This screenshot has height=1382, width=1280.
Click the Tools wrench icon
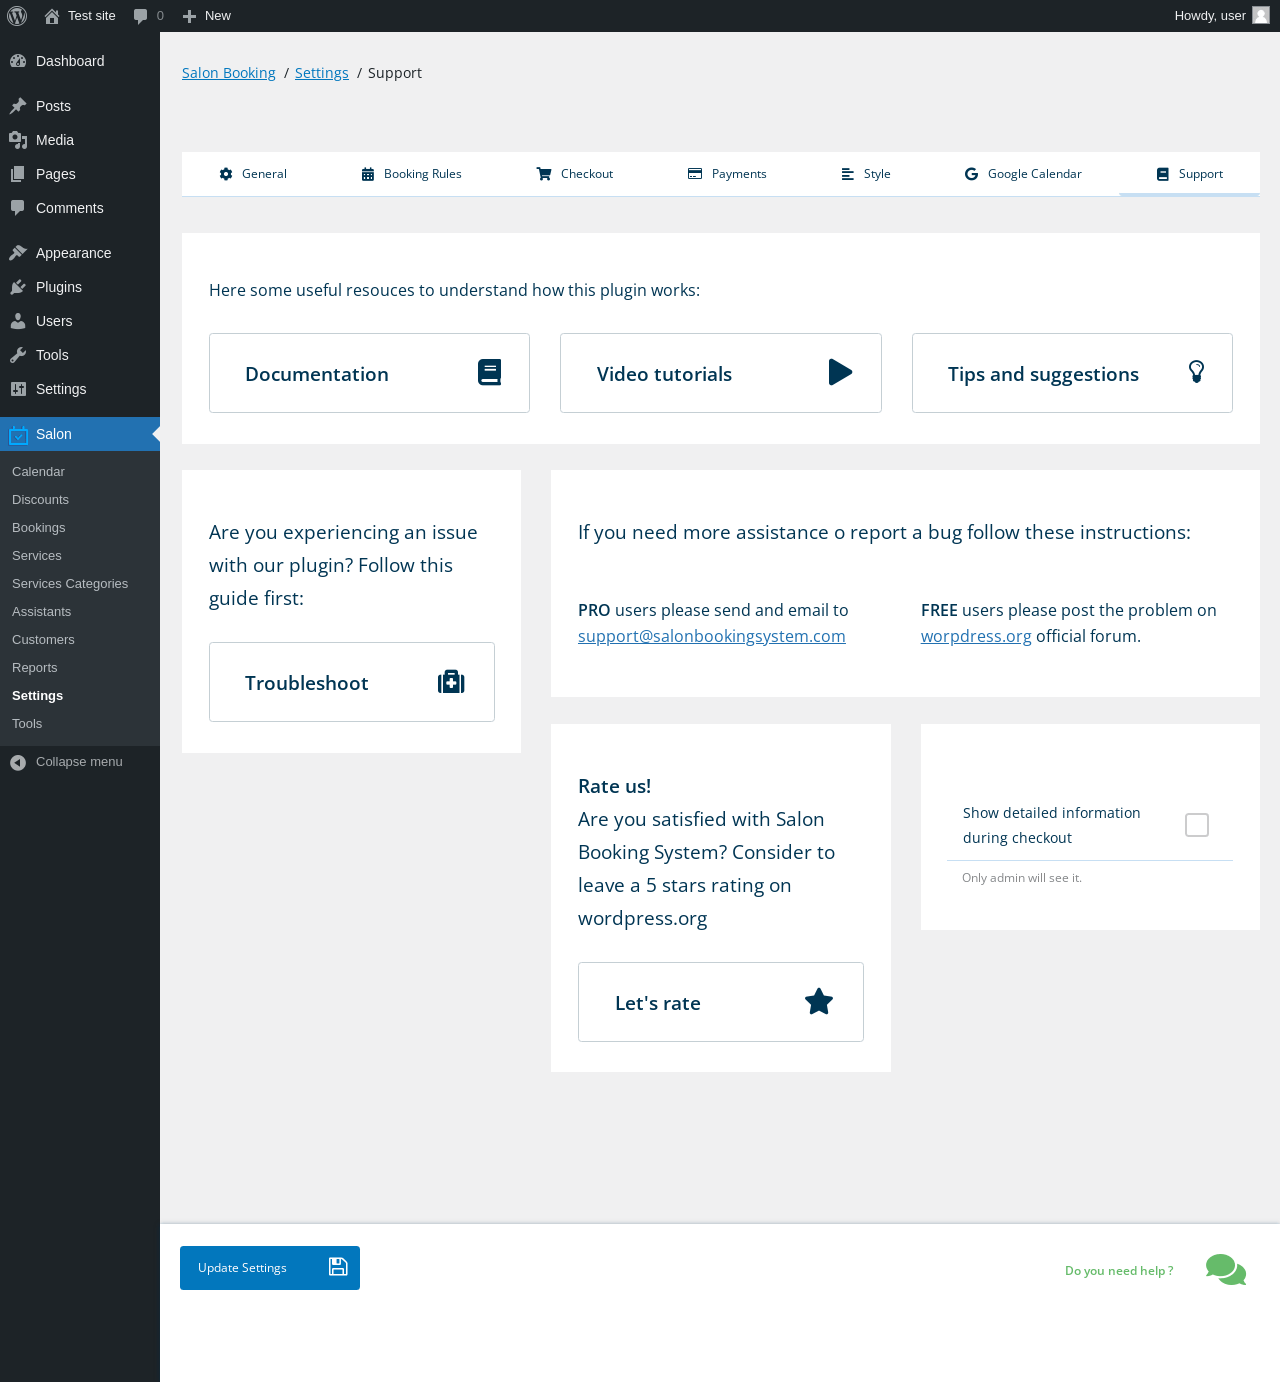(x=18, y=355)
